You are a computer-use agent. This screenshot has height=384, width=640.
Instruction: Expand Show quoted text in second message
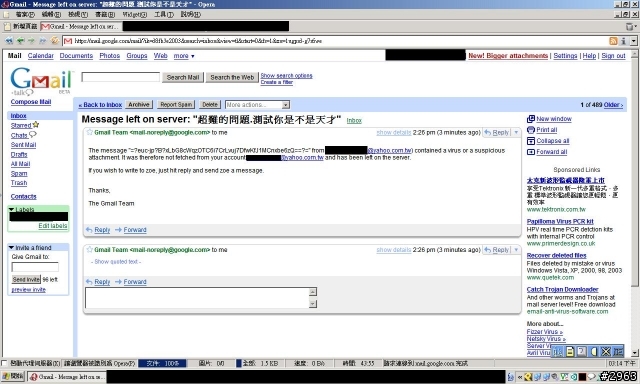click(x=116, y=262)
